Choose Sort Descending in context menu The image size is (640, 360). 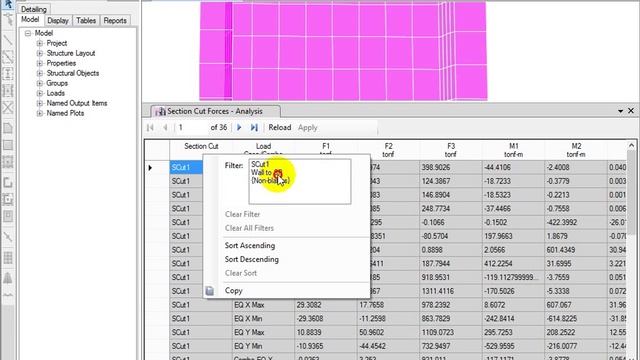pos(252,259)
